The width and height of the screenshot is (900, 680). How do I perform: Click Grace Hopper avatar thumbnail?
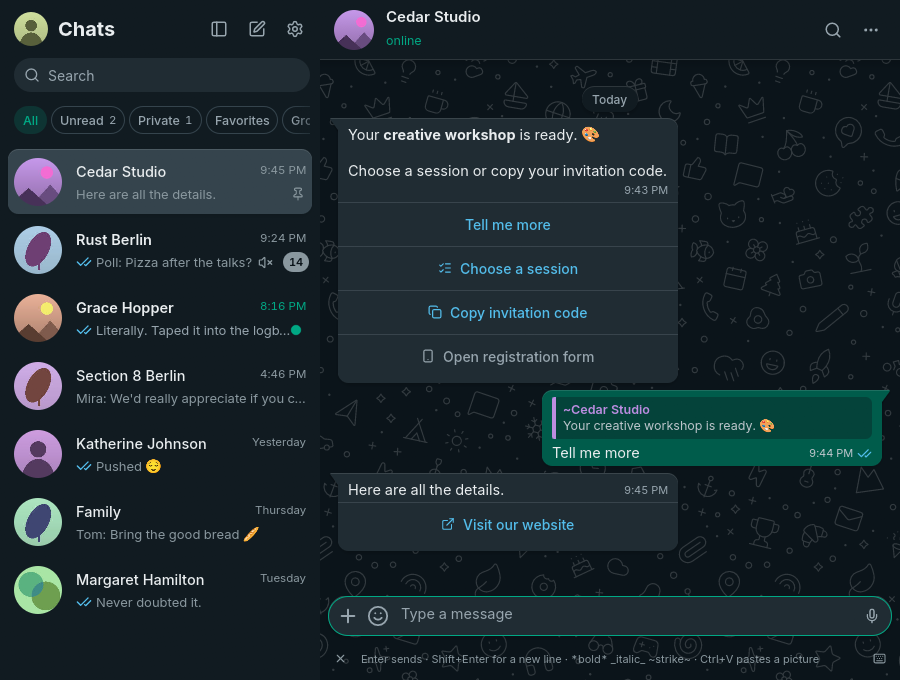coord(38,318)
